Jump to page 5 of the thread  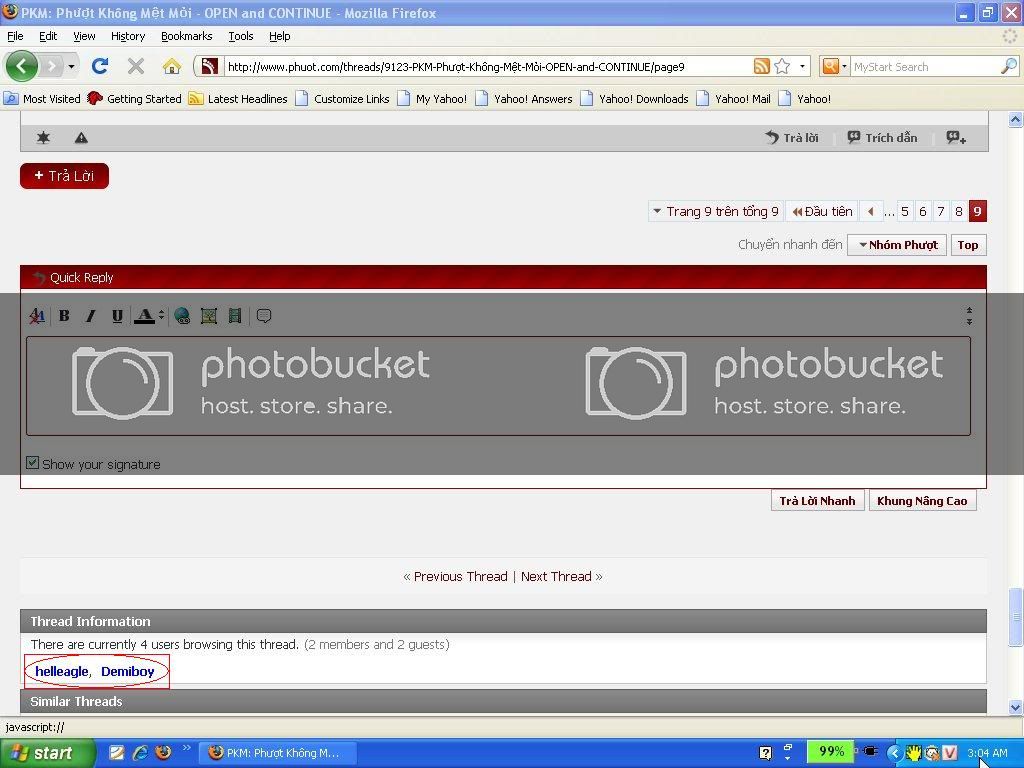(905, 211)
